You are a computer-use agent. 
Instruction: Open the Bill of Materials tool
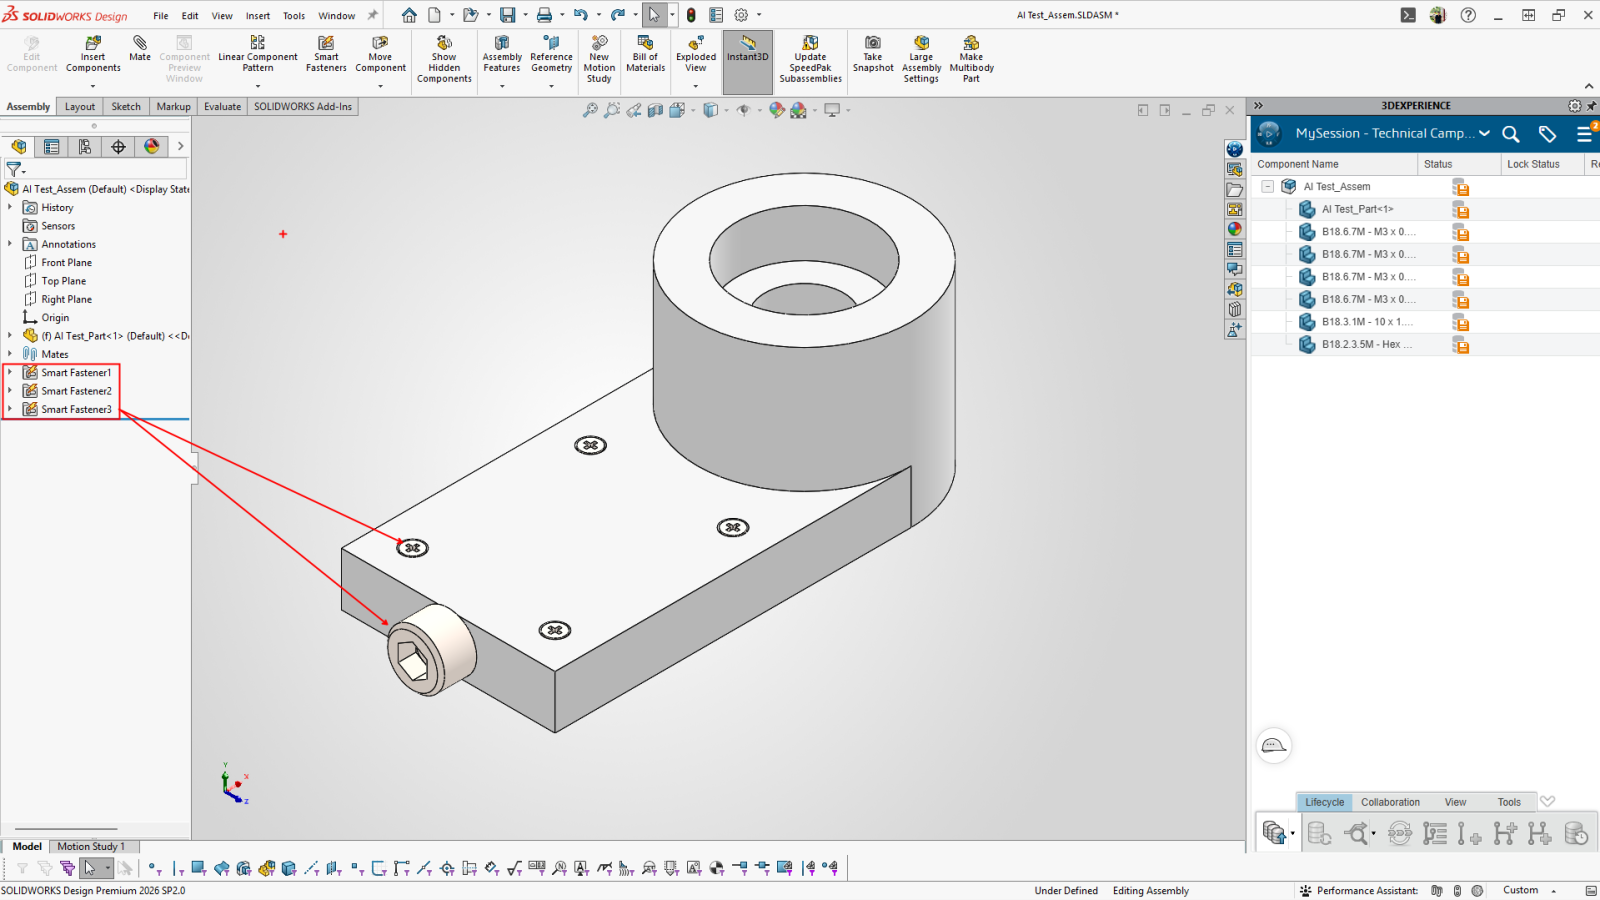[645, 54]
